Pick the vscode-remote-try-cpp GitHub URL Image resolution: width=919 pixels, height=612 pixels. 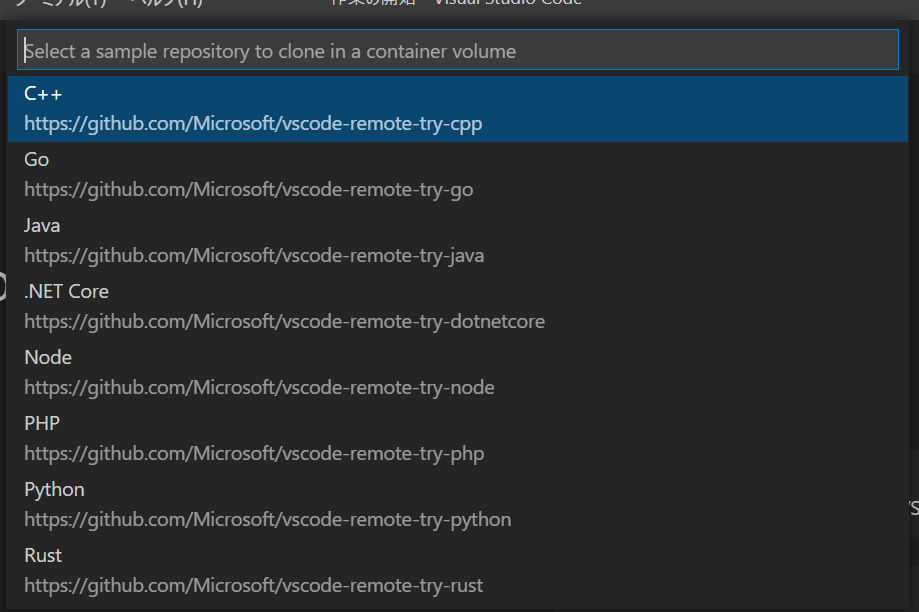[x=253, y=124]
